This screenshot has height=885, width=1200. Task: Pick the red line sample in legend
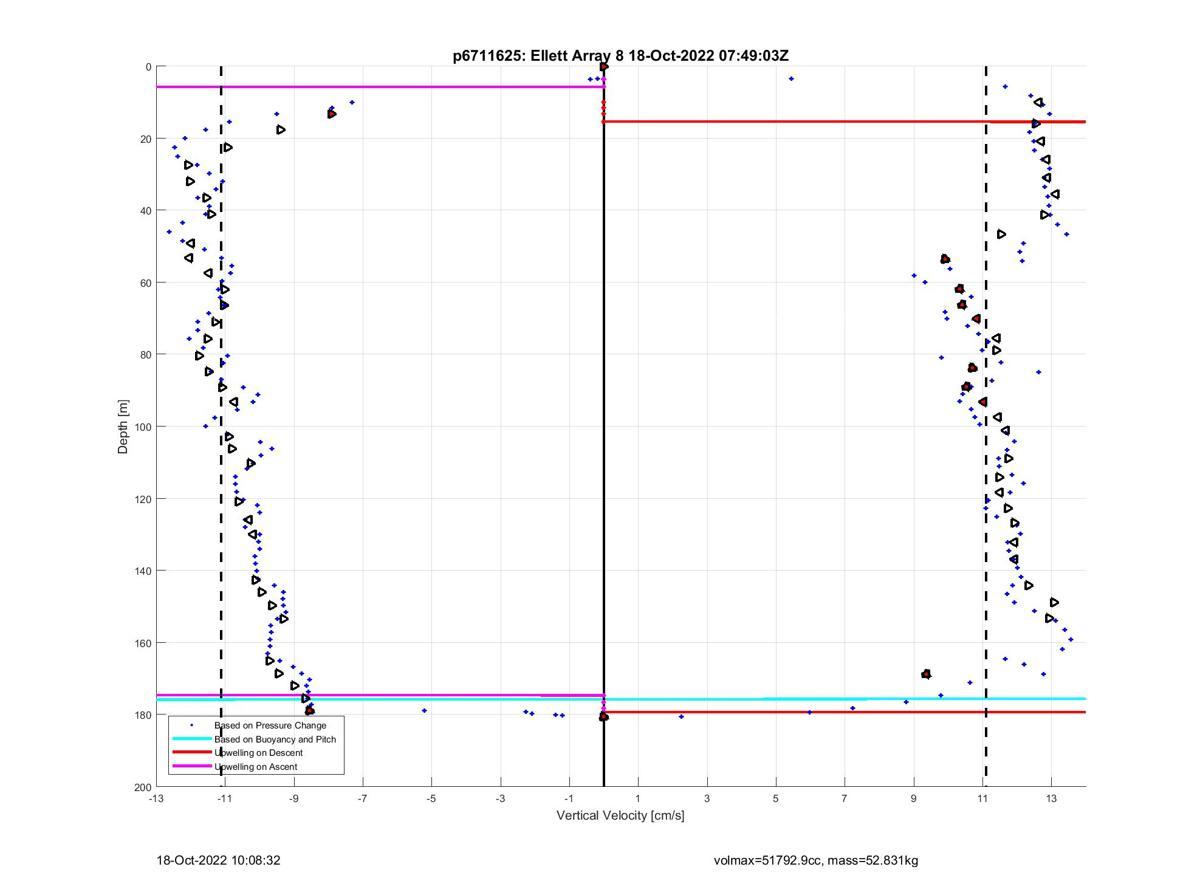click(192, 752)
